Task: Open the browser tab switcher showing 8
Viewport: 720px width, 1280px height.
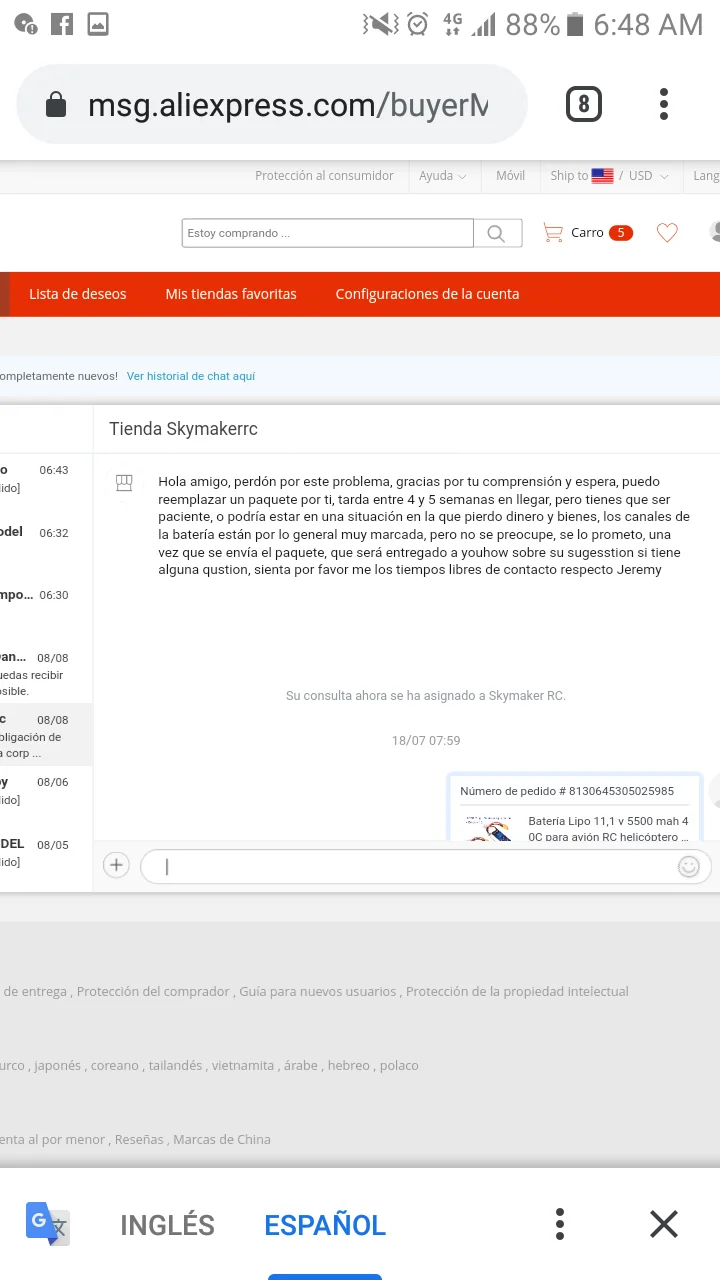Action: click(584, 104)
